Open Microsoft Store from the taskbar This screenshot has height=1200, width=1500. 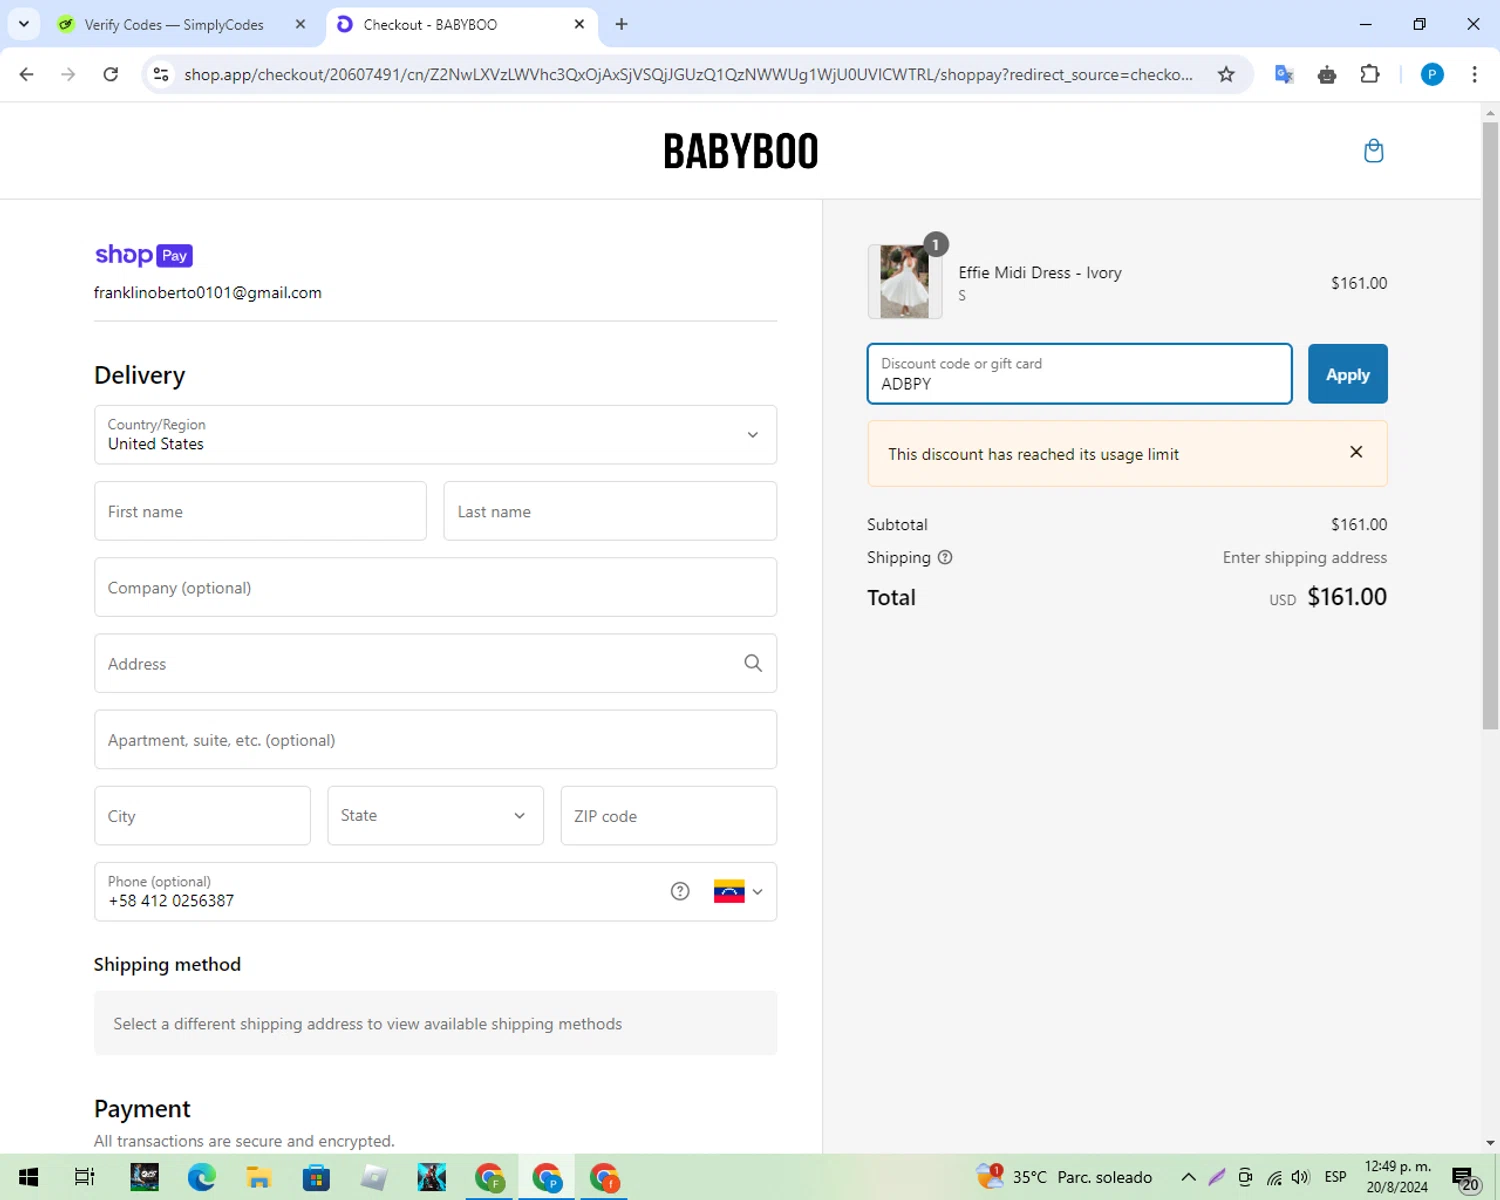tap(316, 1177)
